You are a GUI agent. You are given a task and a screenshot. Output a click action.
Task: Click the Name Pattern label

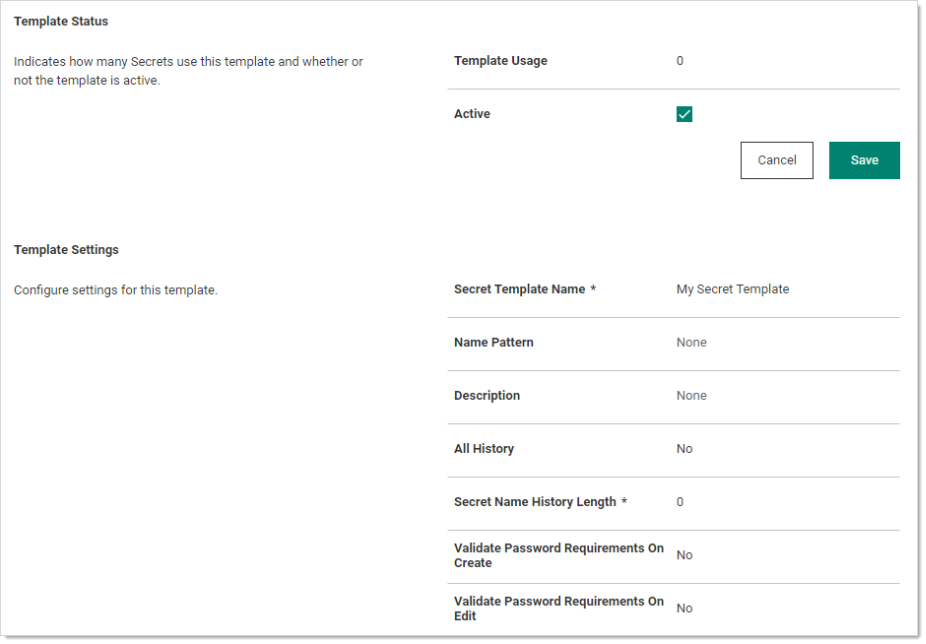click(x=493, y=342)
